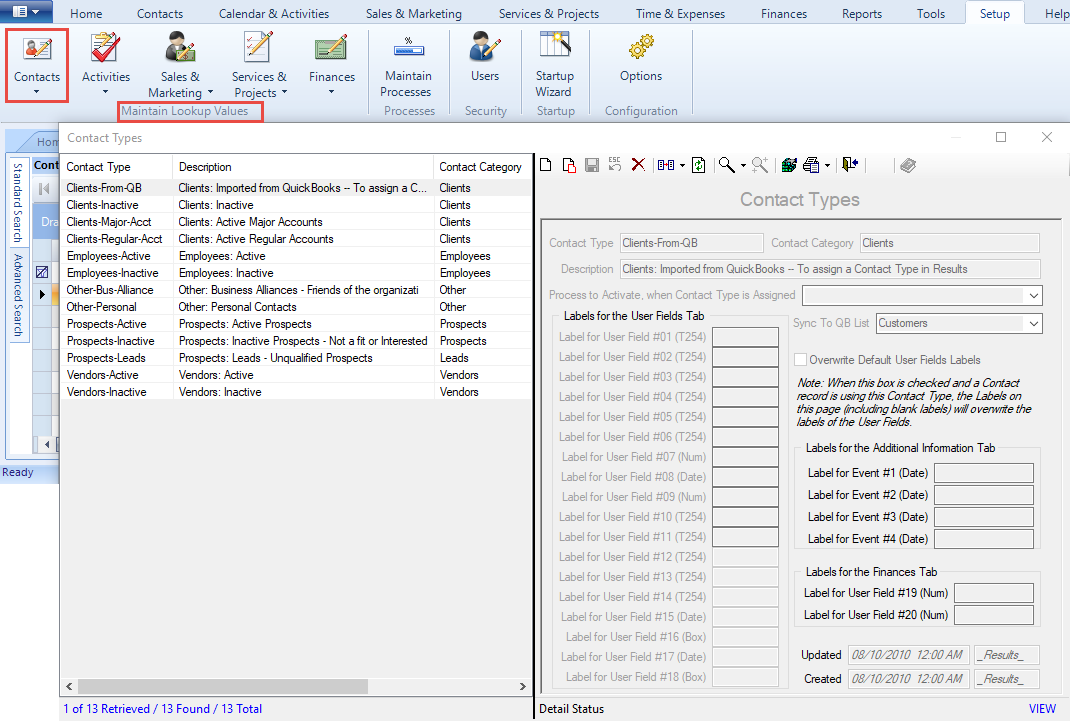Click the green refresh record icon
The height and width of the screenshot is (721, 1070).
click(699, 165)
